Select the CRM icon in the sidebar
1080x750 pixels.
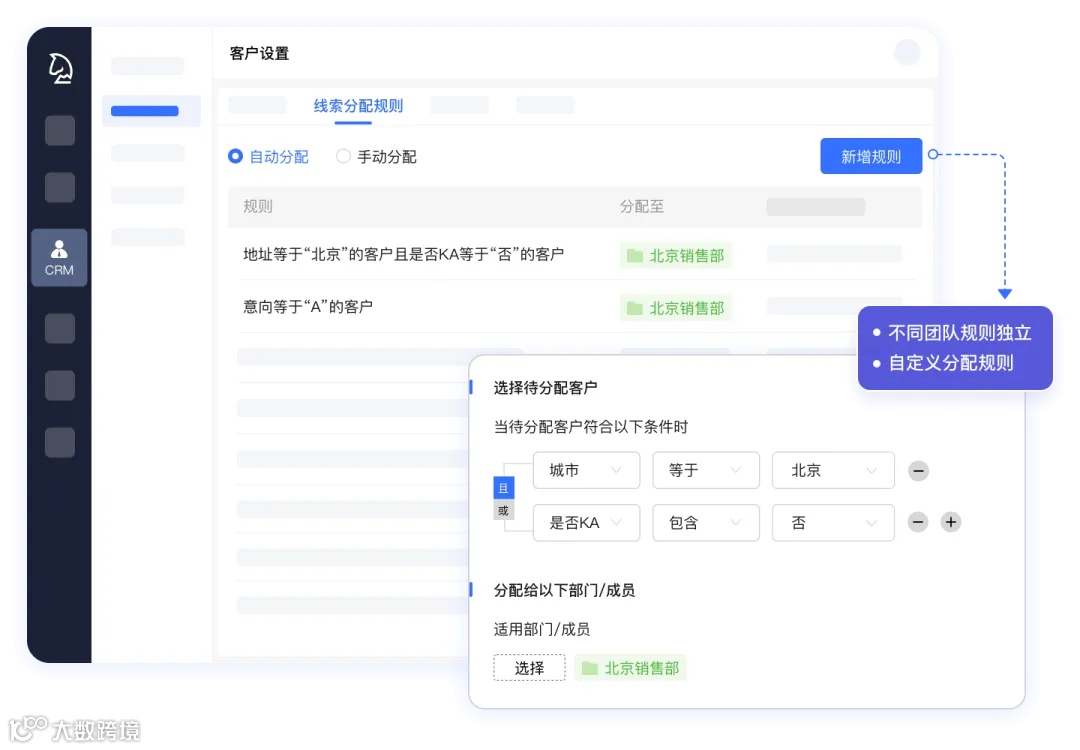59,257
